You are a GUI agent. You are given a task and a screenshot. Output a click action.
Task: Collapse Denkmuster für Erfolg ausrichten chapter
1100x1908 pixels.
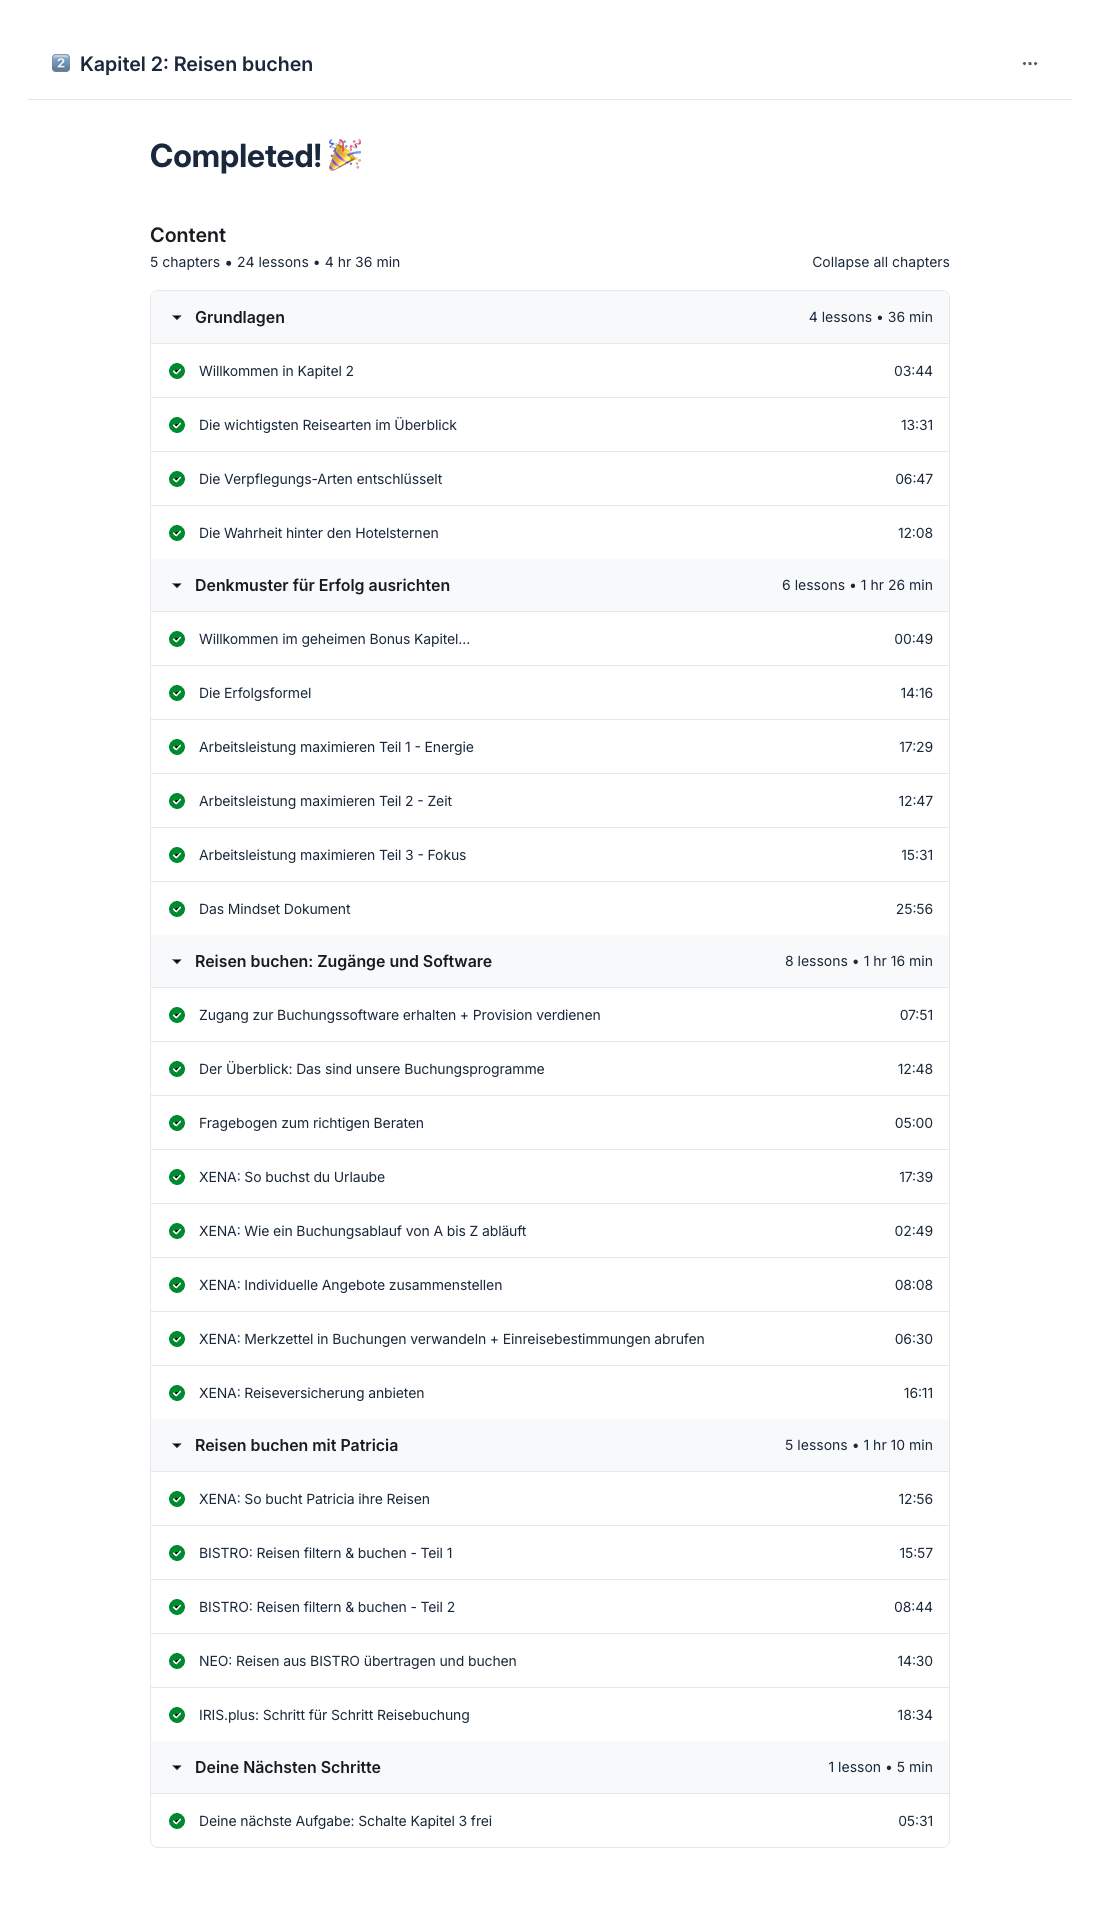[177, 585]
